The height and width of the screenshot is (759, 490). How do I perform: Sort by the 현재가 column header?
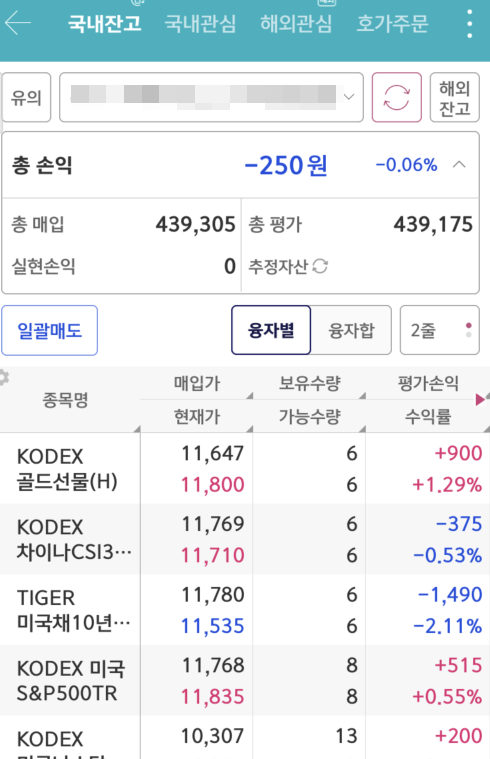pos(197,416)
